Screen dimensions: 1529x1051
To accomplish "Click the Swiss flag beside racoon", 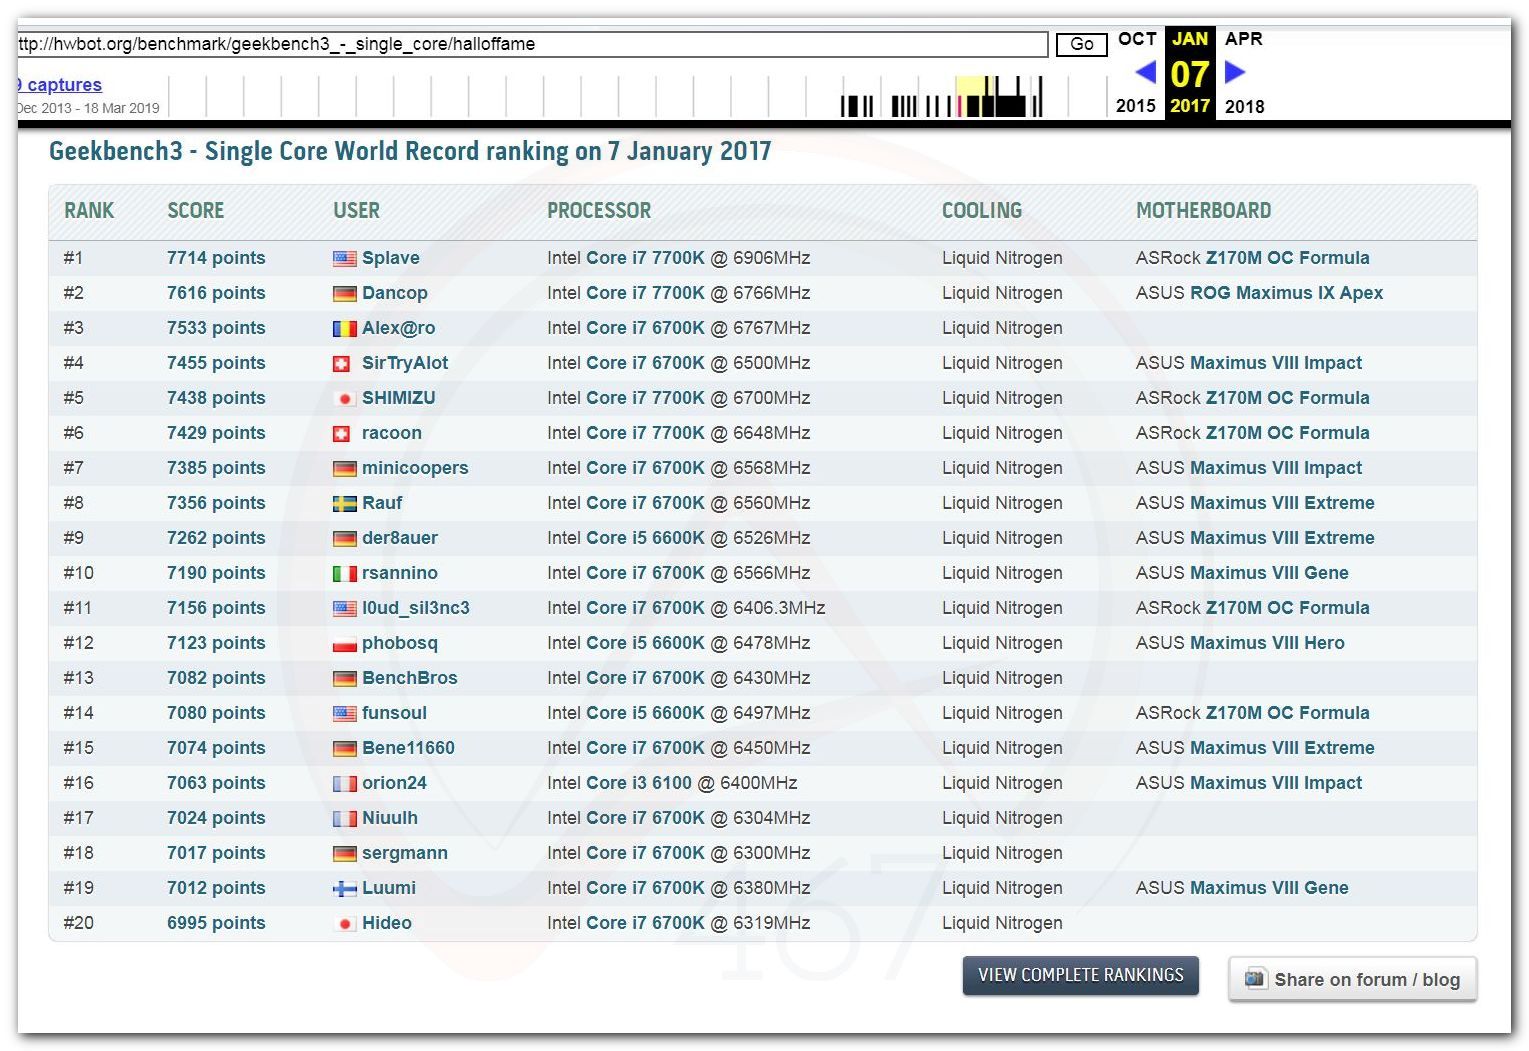I will pos(341,433).
